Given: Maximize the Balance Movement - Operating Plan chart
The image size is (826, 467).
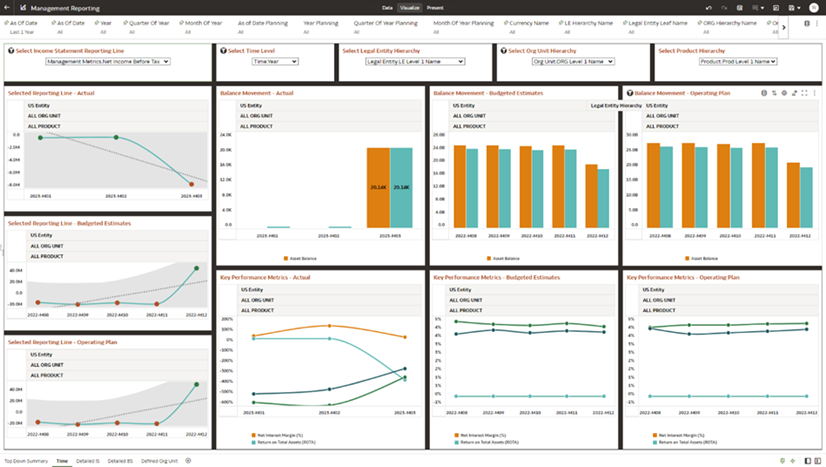Looking at the screenshot, I should point(804,93).
